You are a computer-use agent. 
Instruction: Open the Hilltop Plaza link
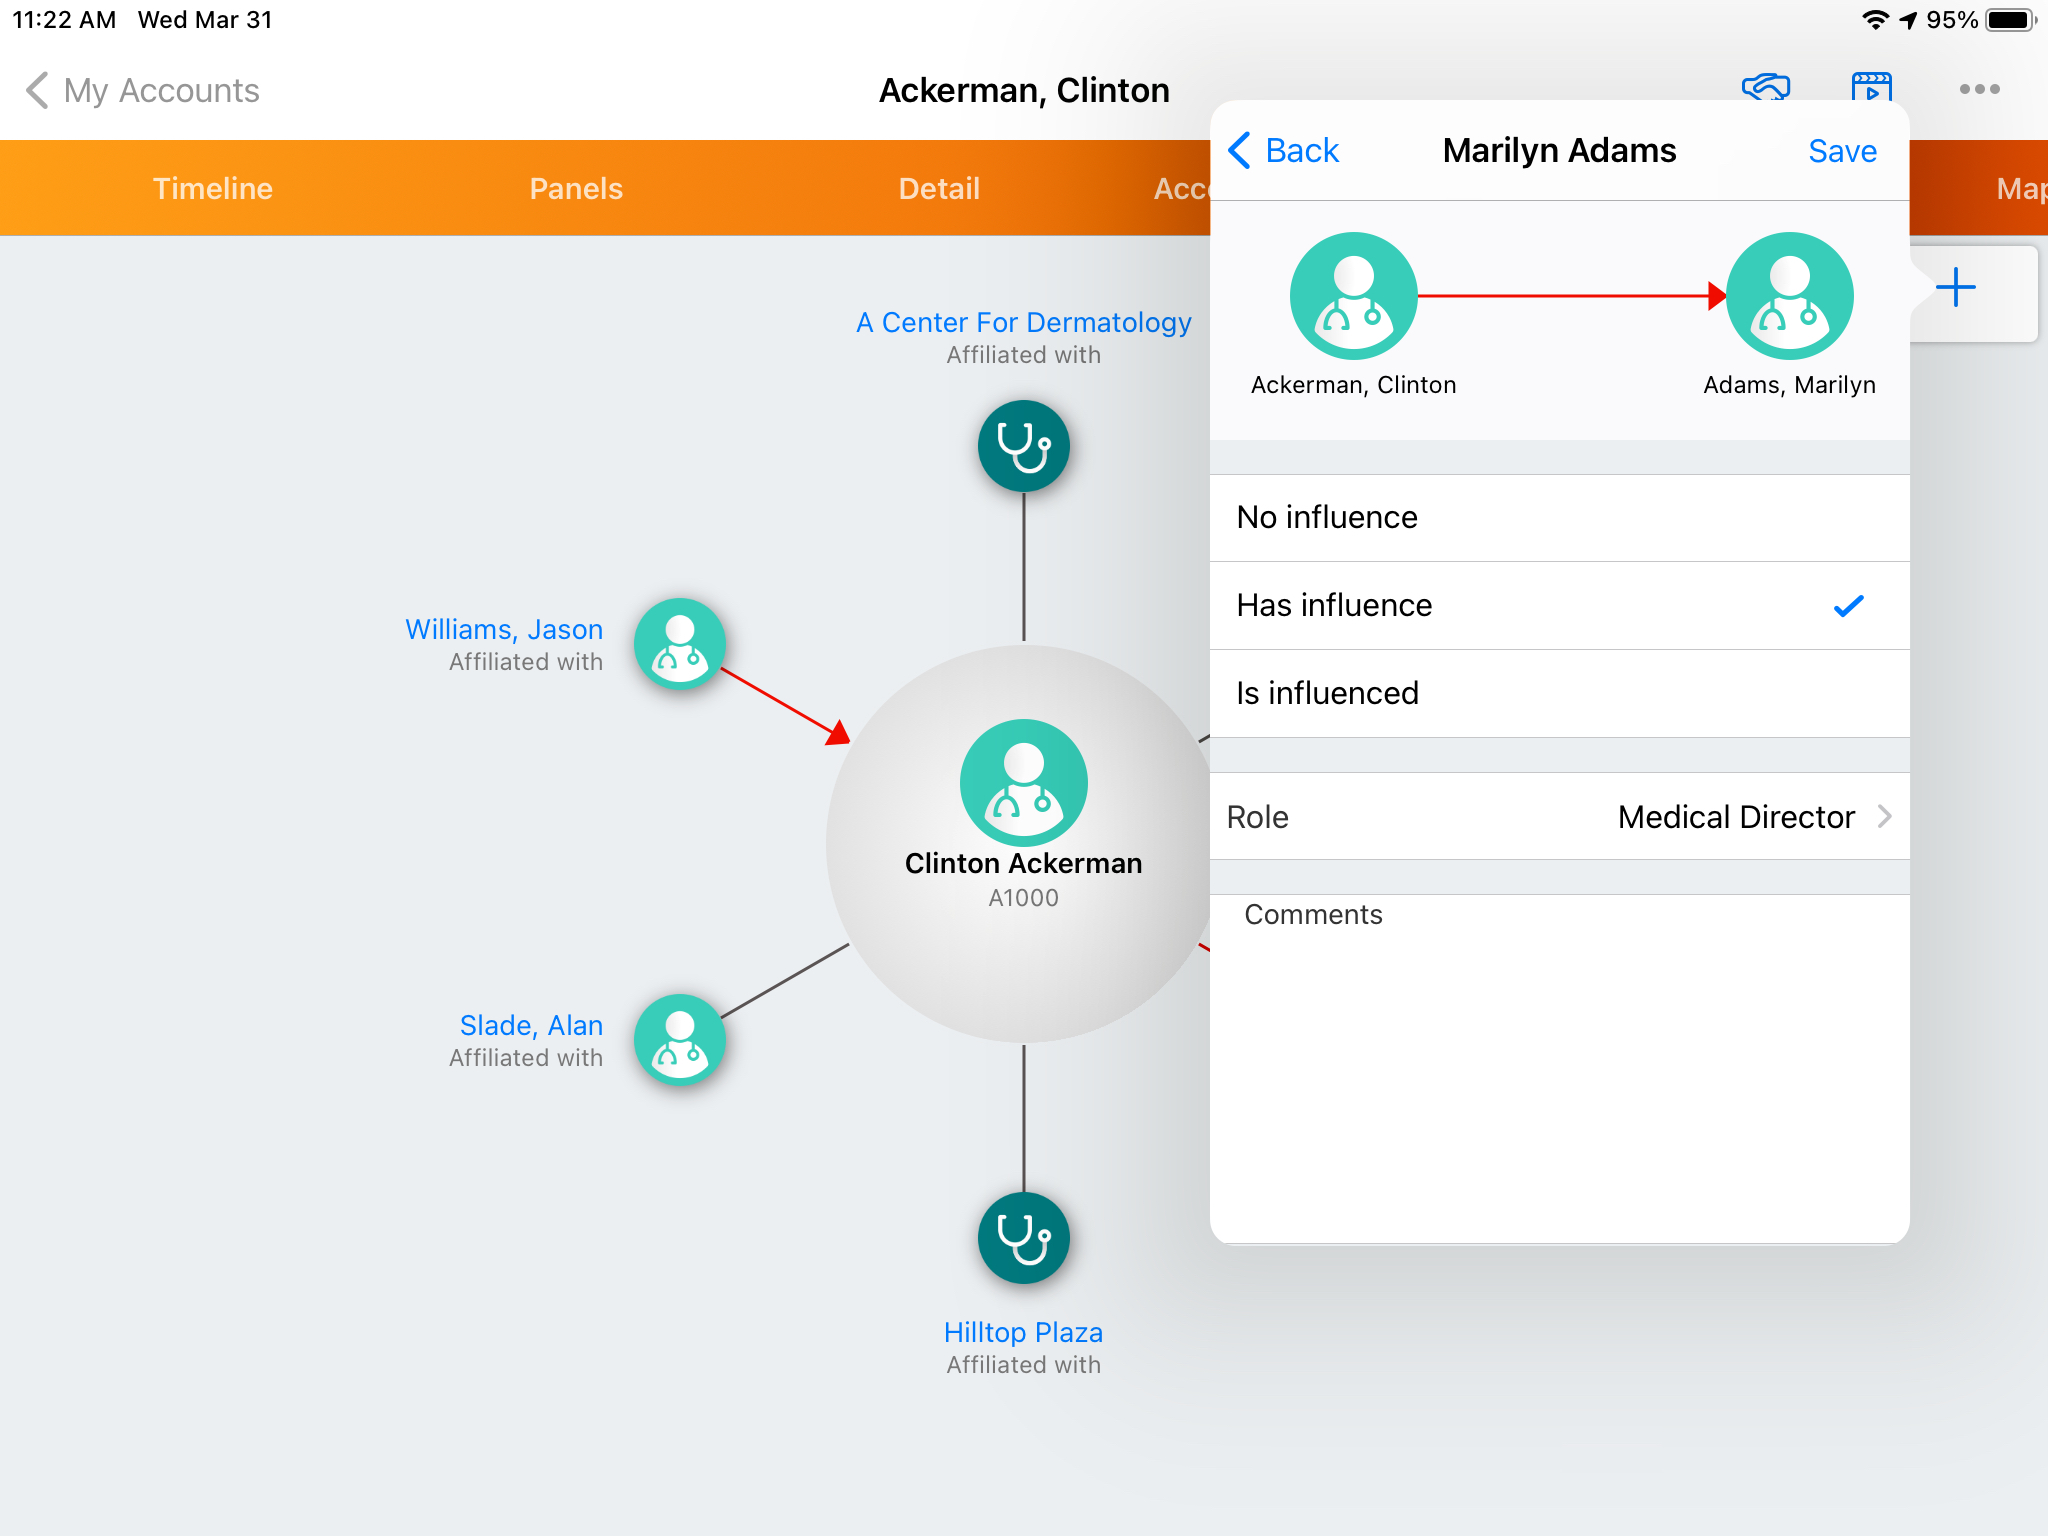click(x=1023, y=1332)
